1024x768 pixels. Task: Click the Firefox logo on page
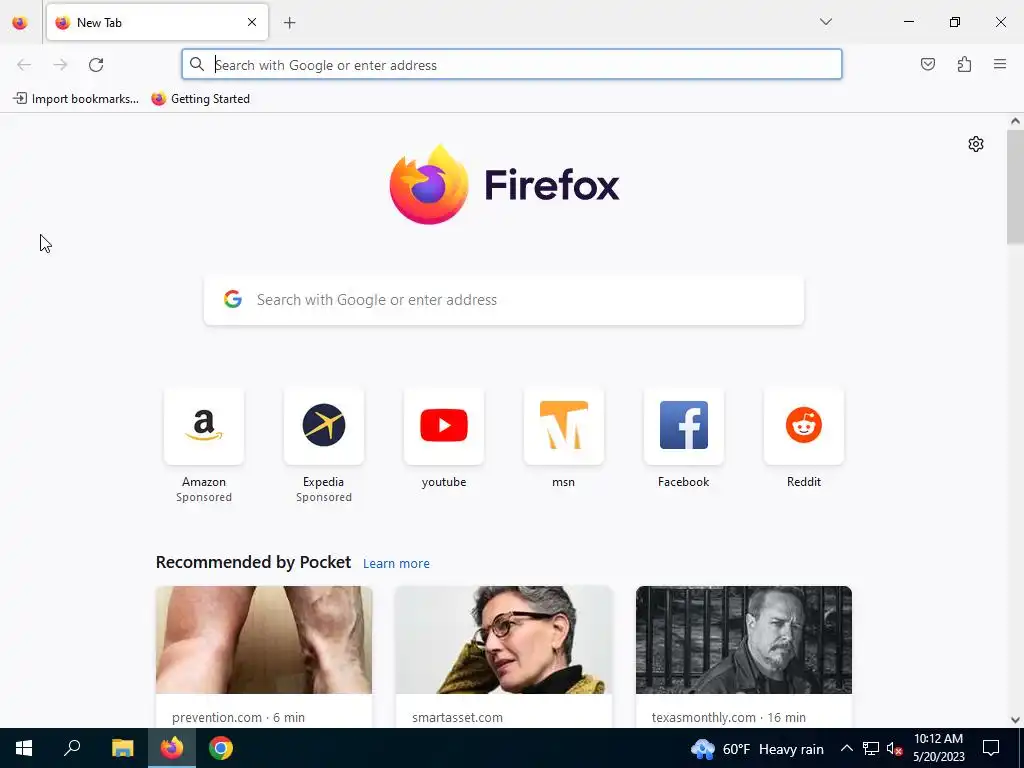[x=504, y=185]
